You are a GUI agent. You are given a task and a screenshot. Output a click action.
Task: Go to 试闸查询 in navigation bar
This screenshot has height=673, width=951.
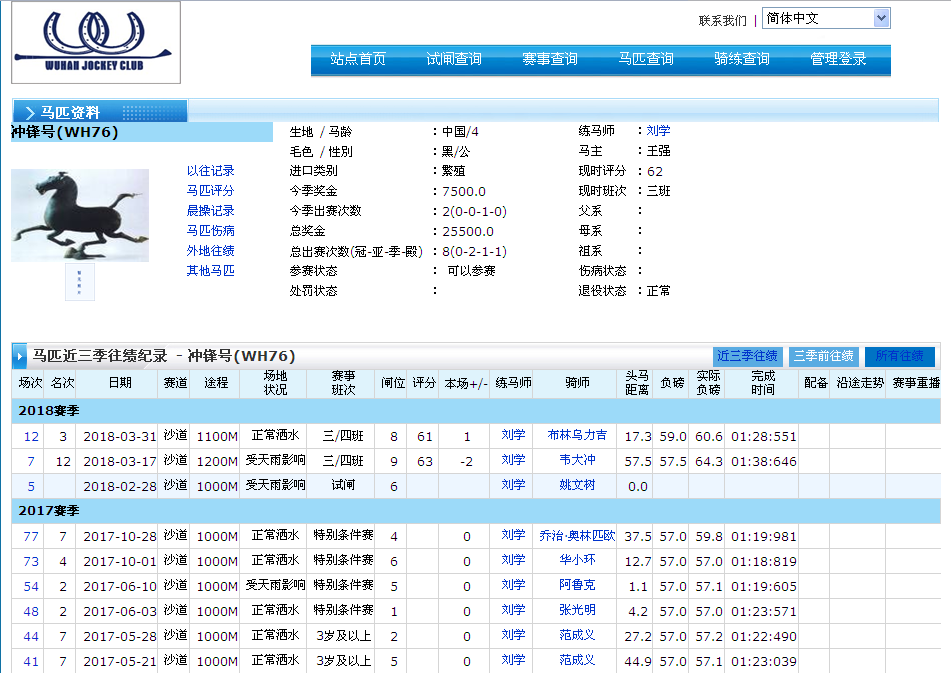coord(454,60)
